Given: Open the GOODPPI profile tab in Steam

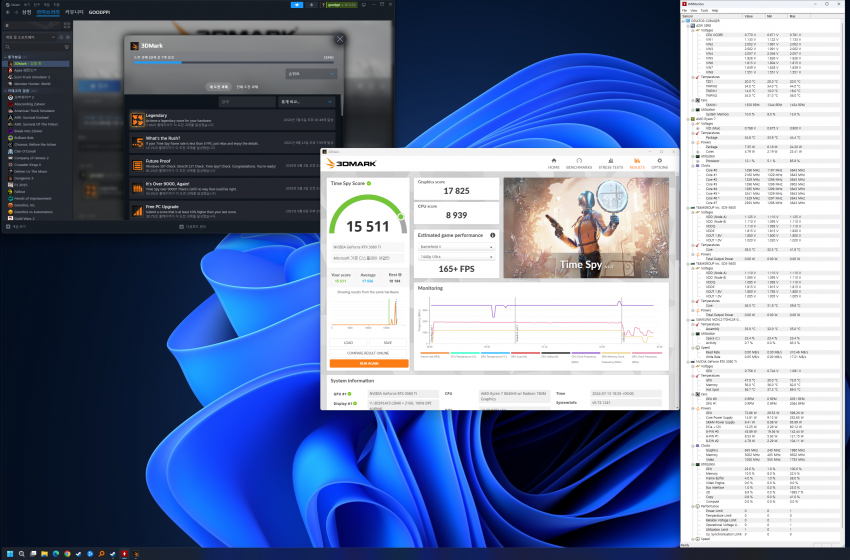Looking at the screenshot, I should (99, 12).
